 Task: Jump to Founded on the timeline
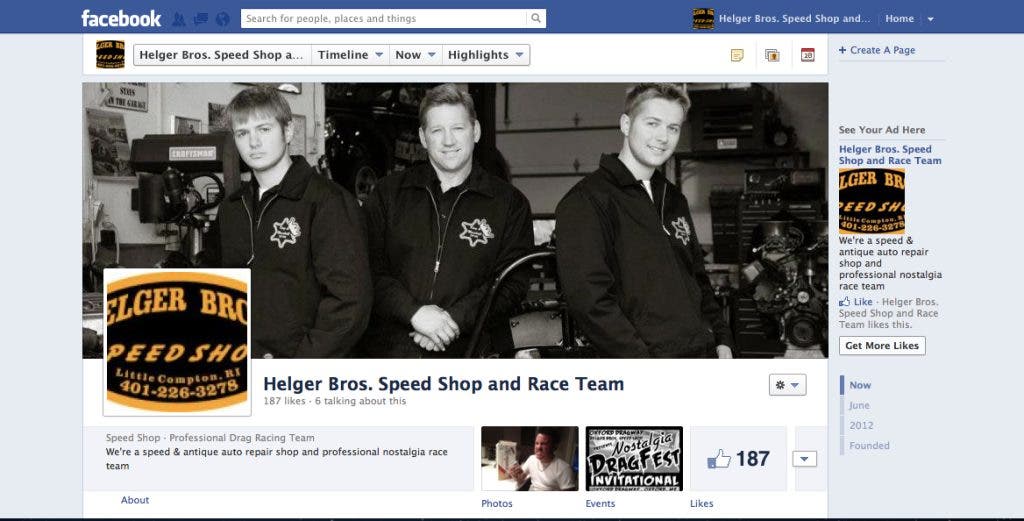(869, 446)
